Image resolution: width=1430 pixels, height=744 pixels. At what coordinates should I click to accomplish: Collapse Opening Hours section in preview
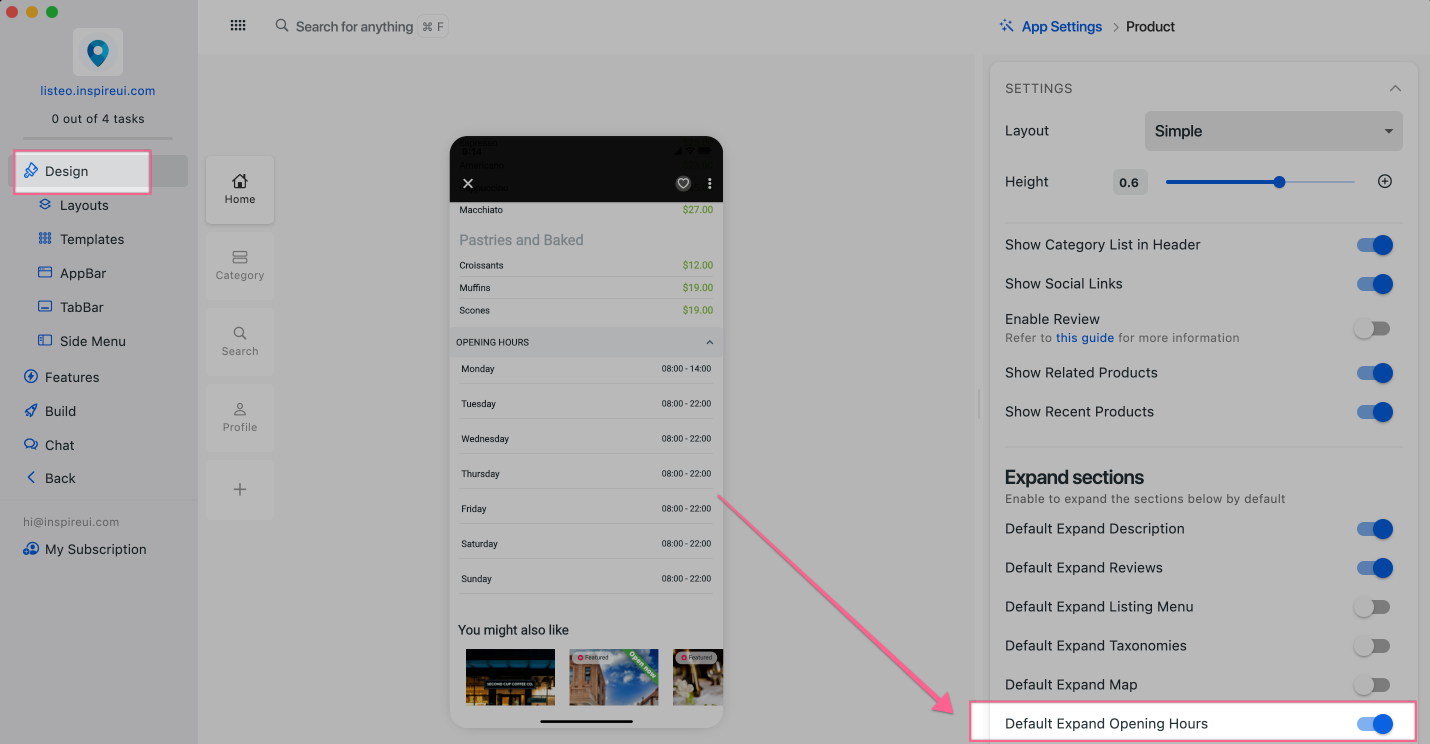(709, 342)
